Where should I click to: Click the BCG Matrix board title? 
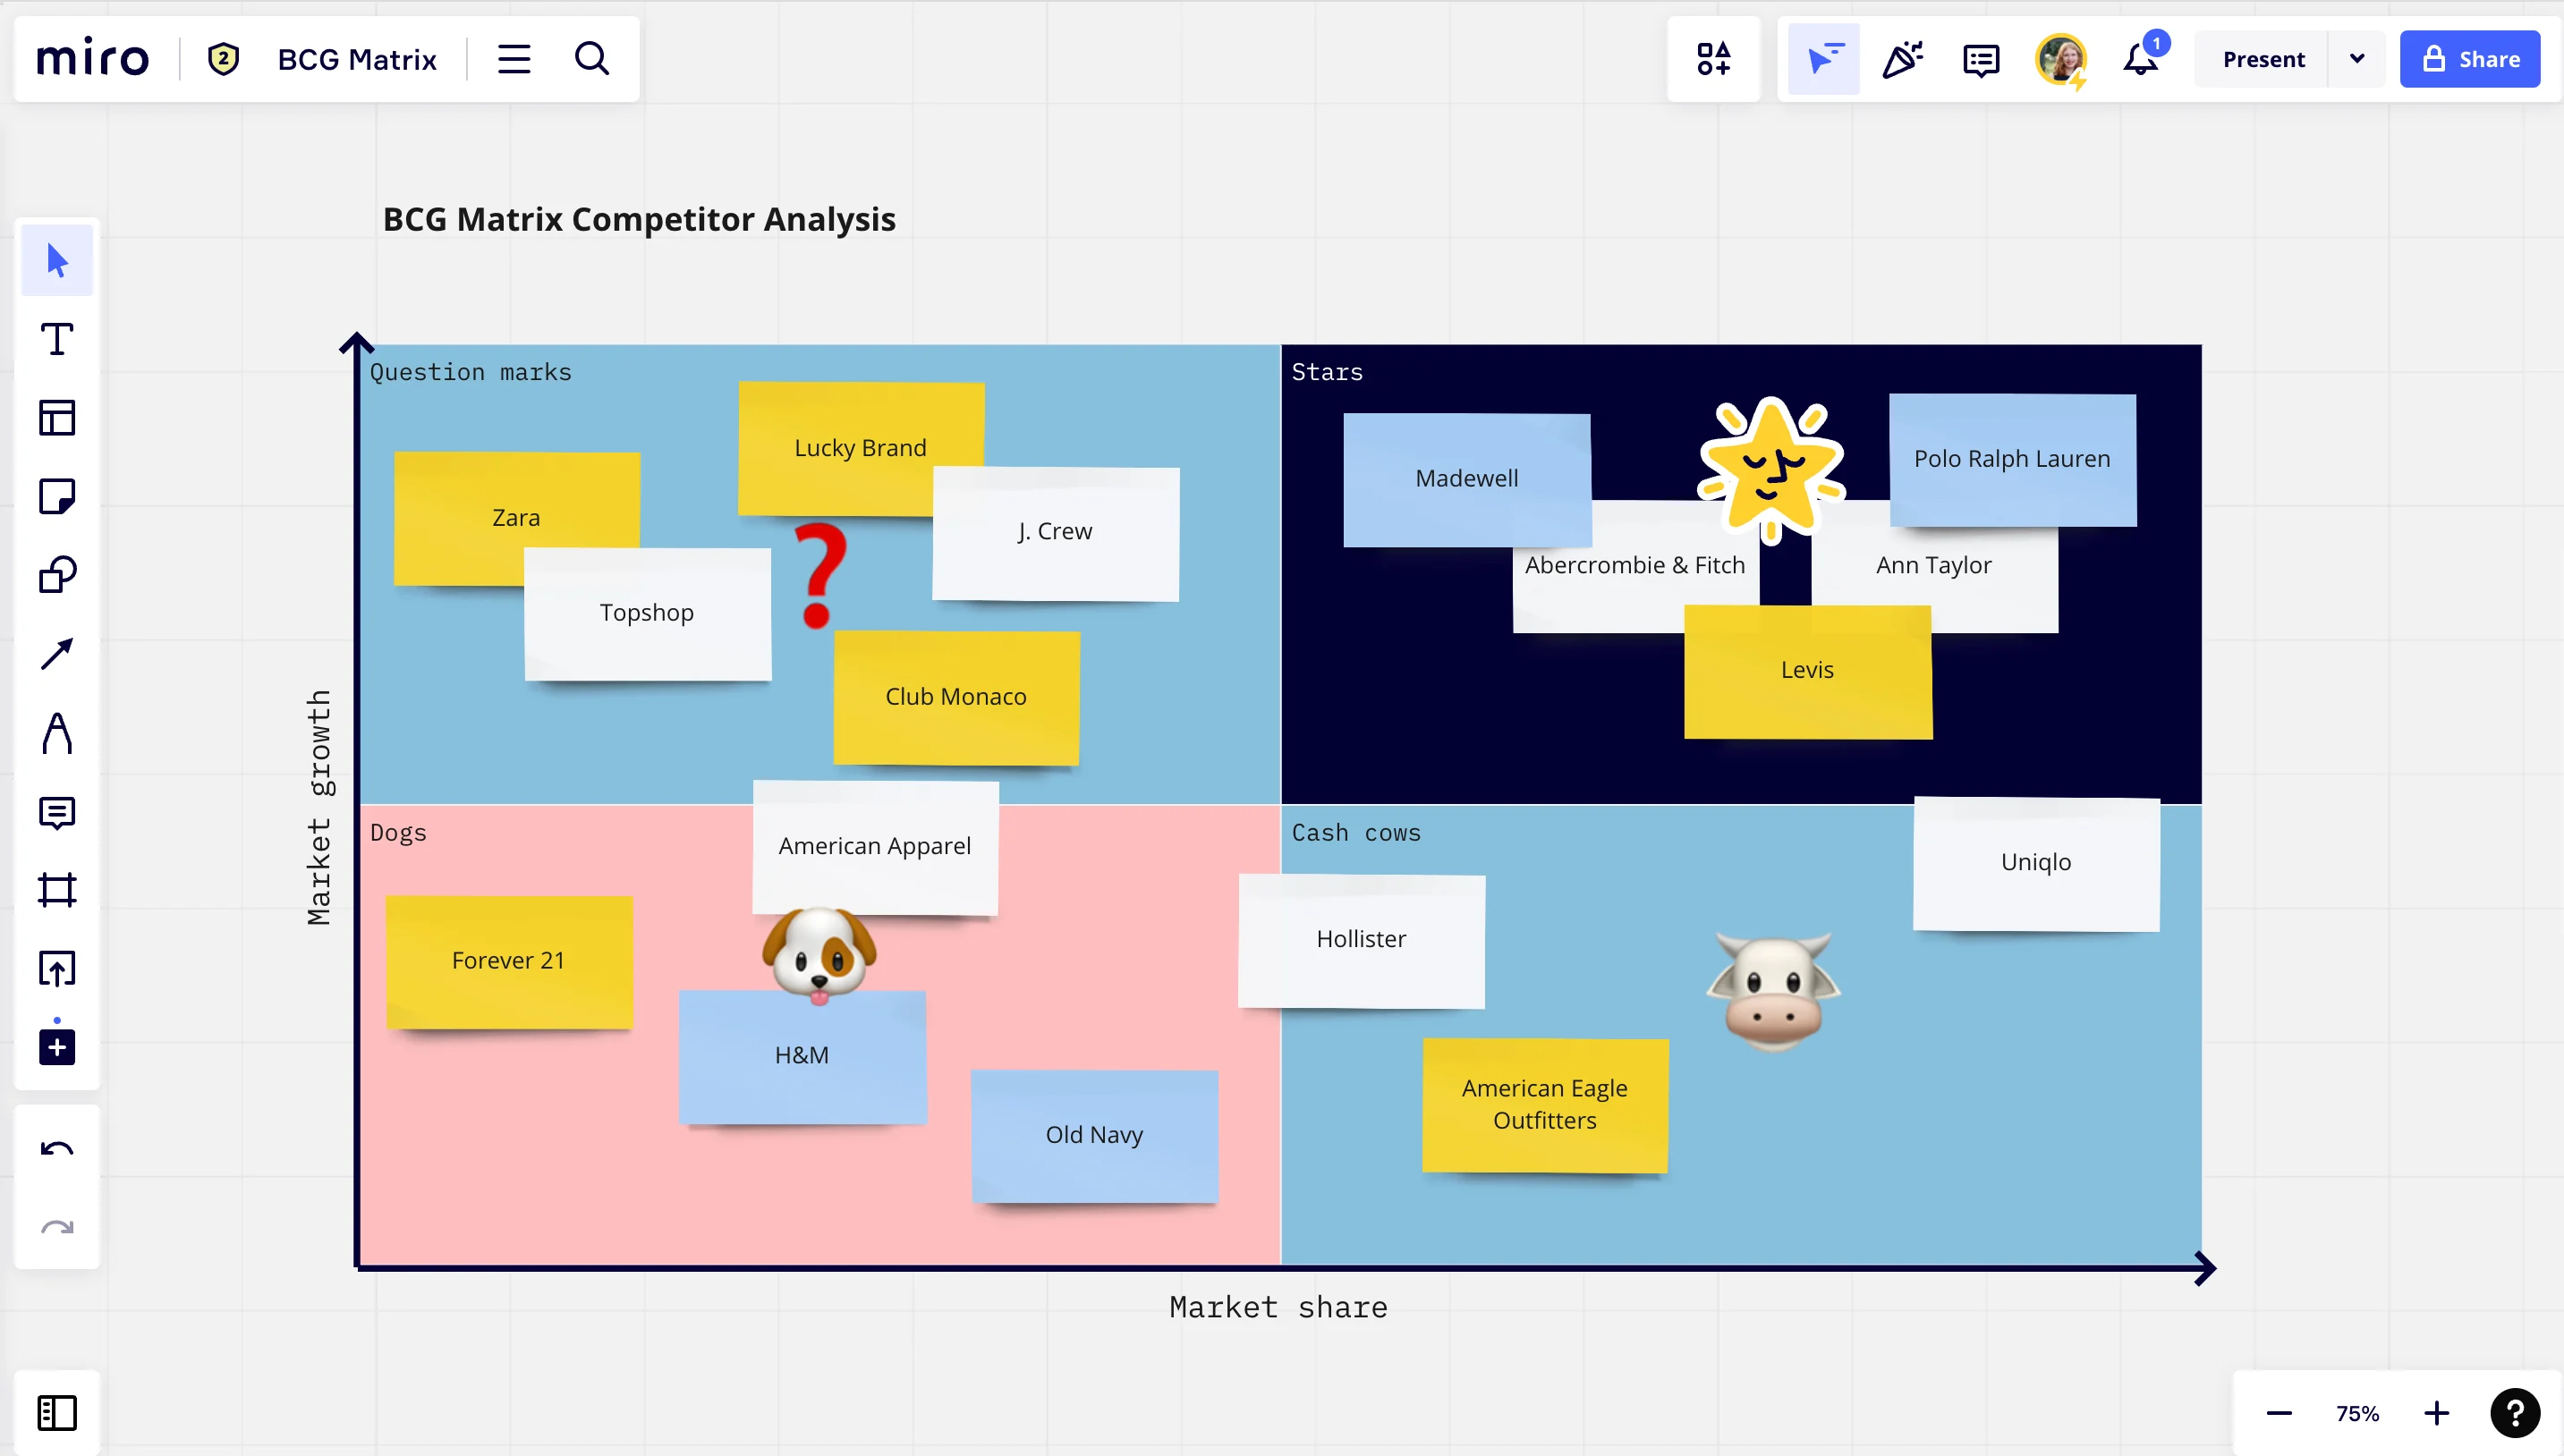(x=357, y=59)
